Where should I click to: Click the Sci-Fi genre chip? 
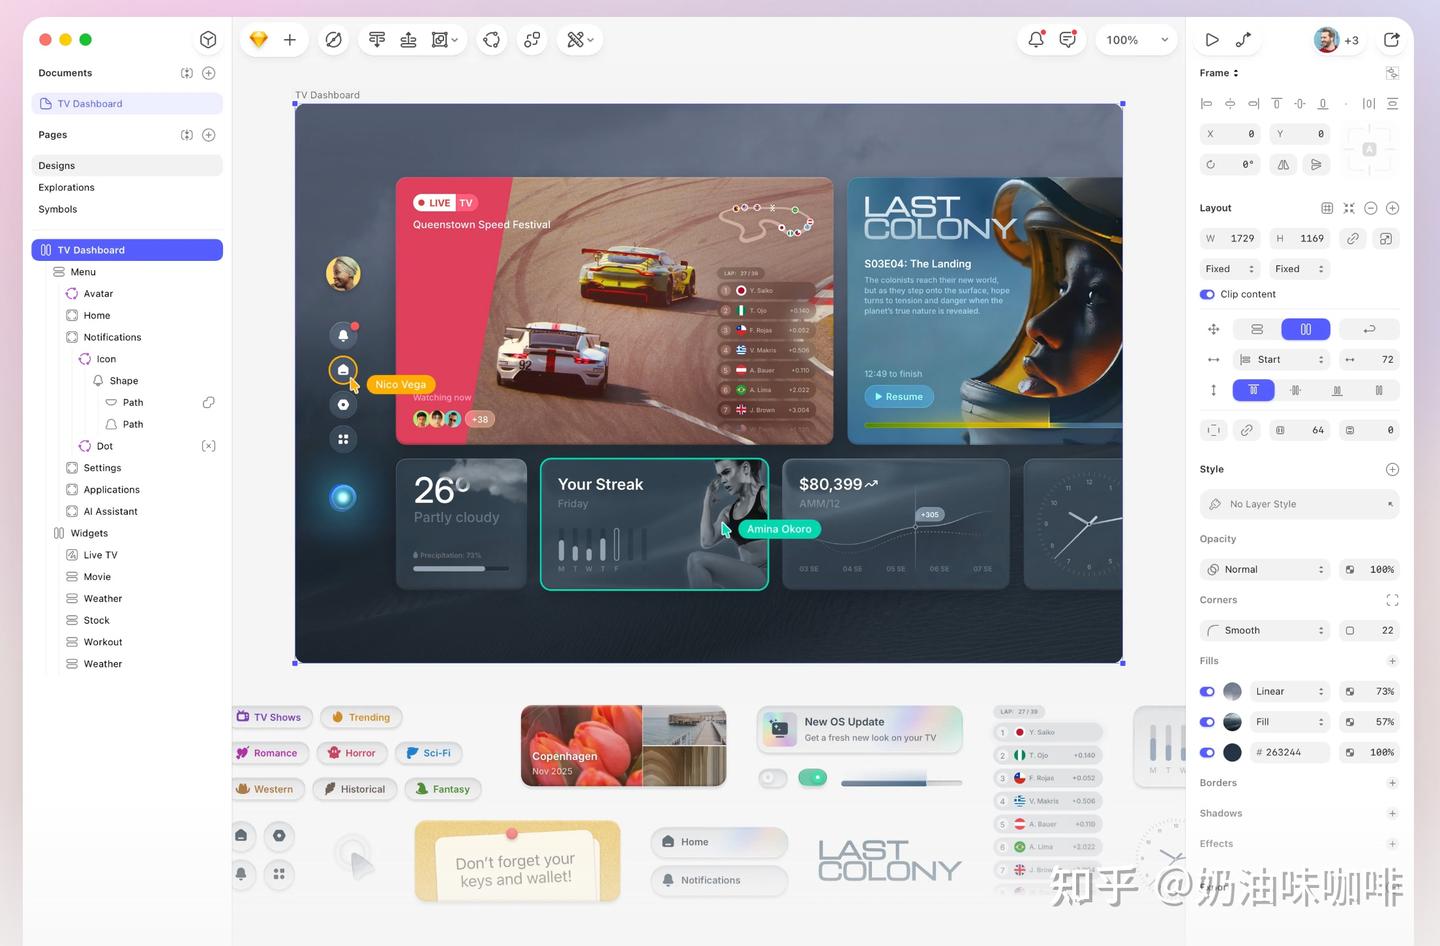[x=428, y=753]
